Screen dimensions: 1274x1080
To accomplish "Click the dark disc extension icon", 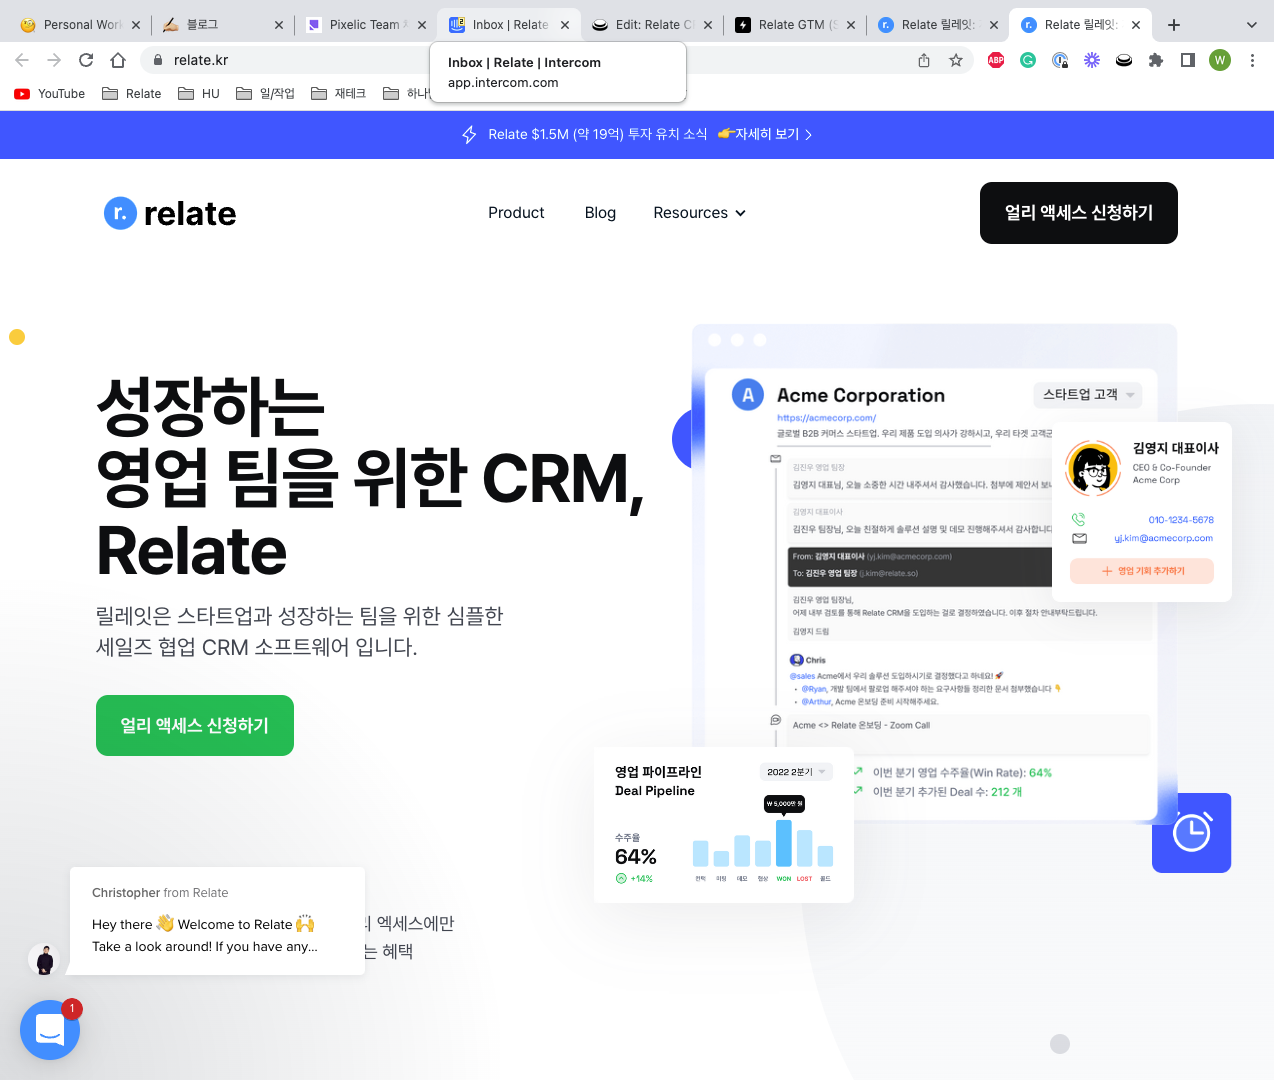I will click(x=1124, y=60).
